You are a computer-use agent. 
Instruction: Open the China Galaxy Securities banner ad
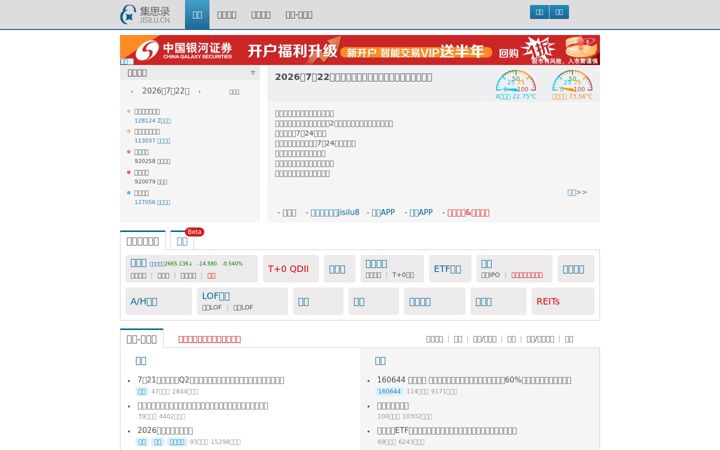click(x=360, y=50)
